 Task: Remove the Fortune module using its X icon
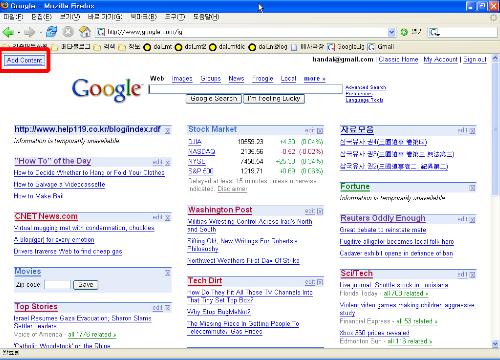tap(472, 188)
